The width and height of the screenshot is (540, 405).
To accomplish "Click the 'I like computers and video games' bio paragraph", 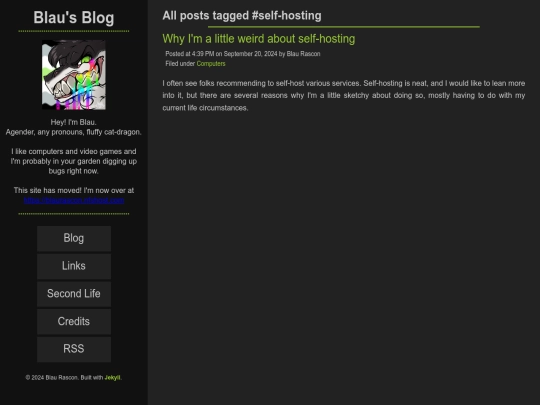I will (x=74, y=161).
